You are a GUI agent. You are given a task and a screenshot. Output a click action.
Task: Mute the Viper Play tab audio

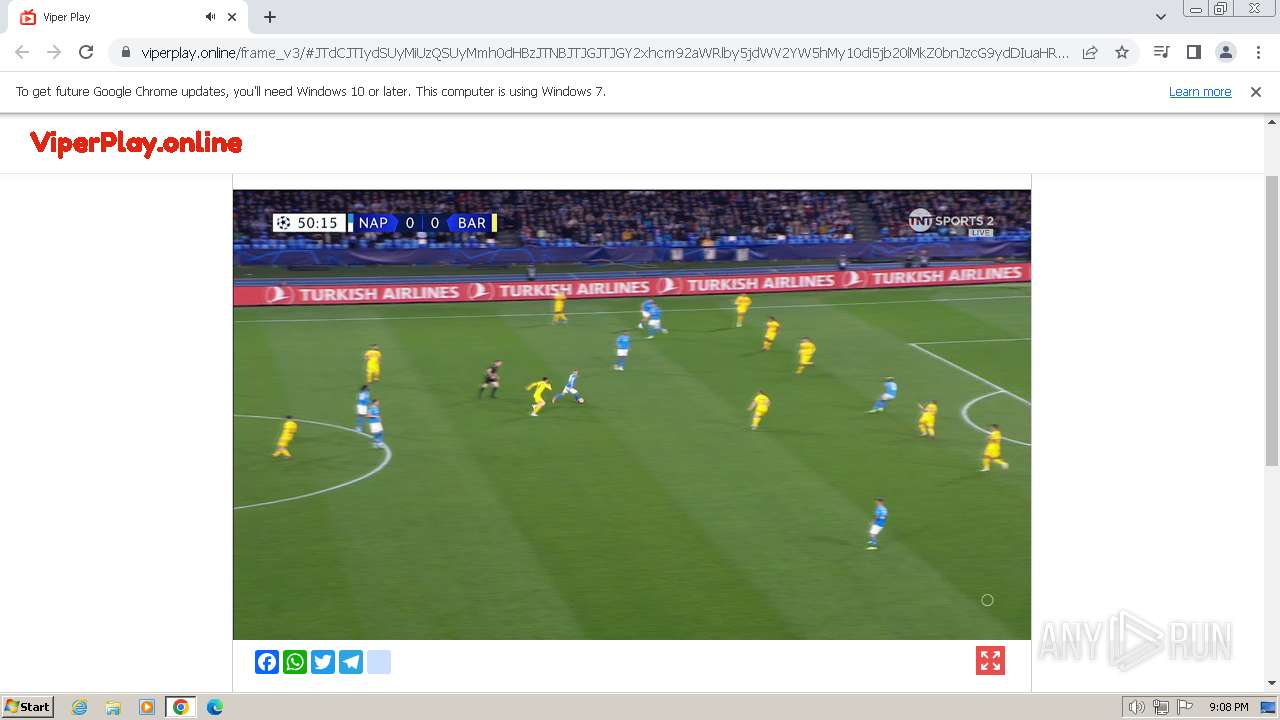pyautogui.click(x=211, y=17)
